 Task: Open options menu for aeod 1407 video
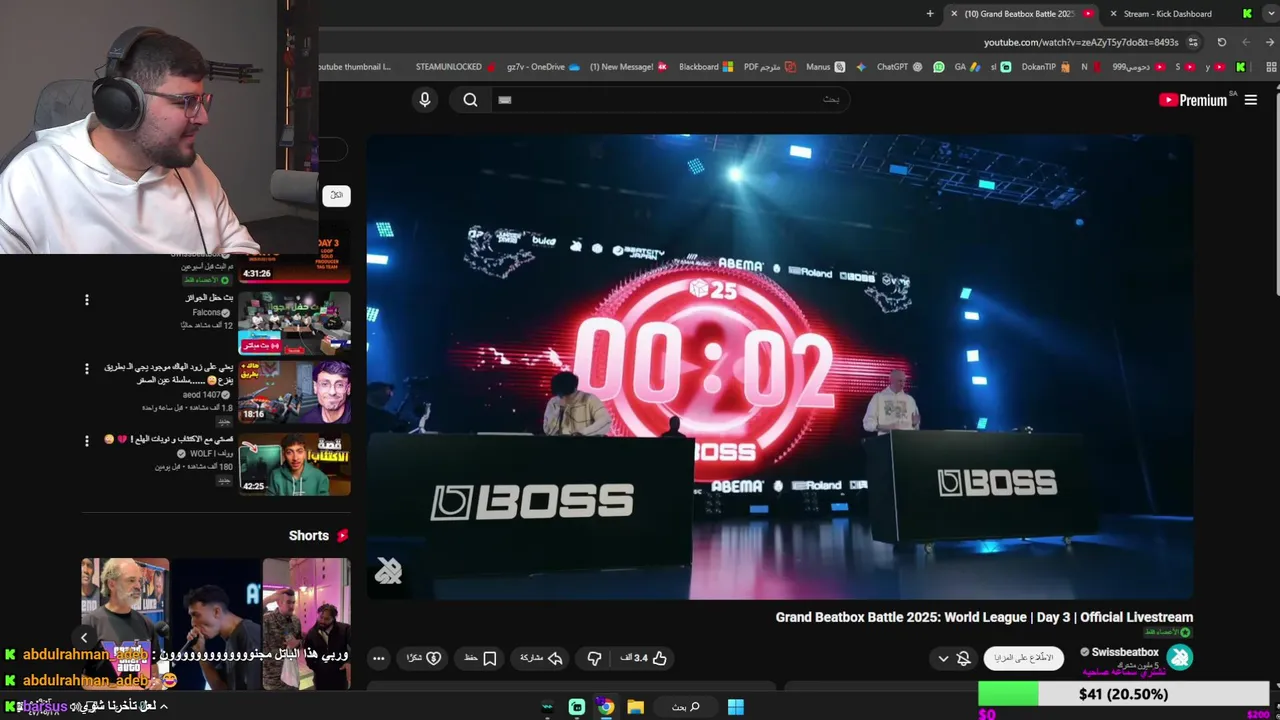(87, 369)
